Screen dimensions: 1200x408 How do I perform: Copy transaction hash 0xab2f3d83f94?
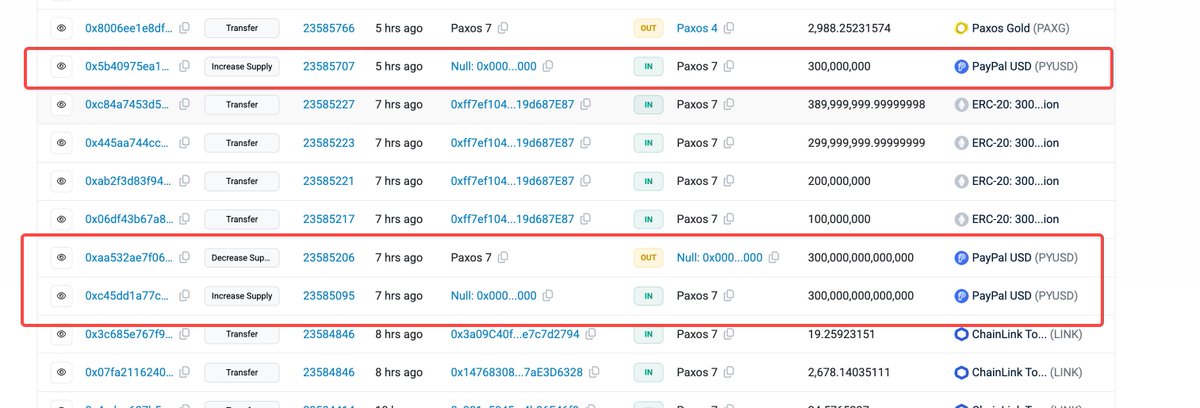coord(184,181)
